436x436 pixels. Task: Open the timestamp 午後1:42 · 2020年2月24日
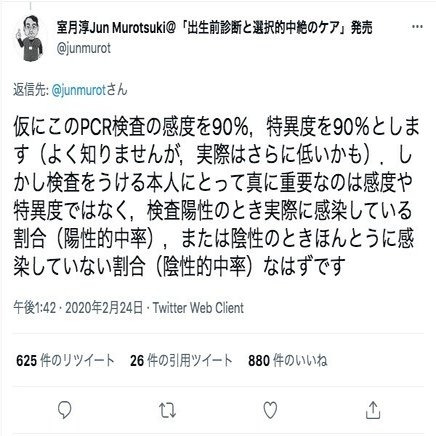[78, 307]
